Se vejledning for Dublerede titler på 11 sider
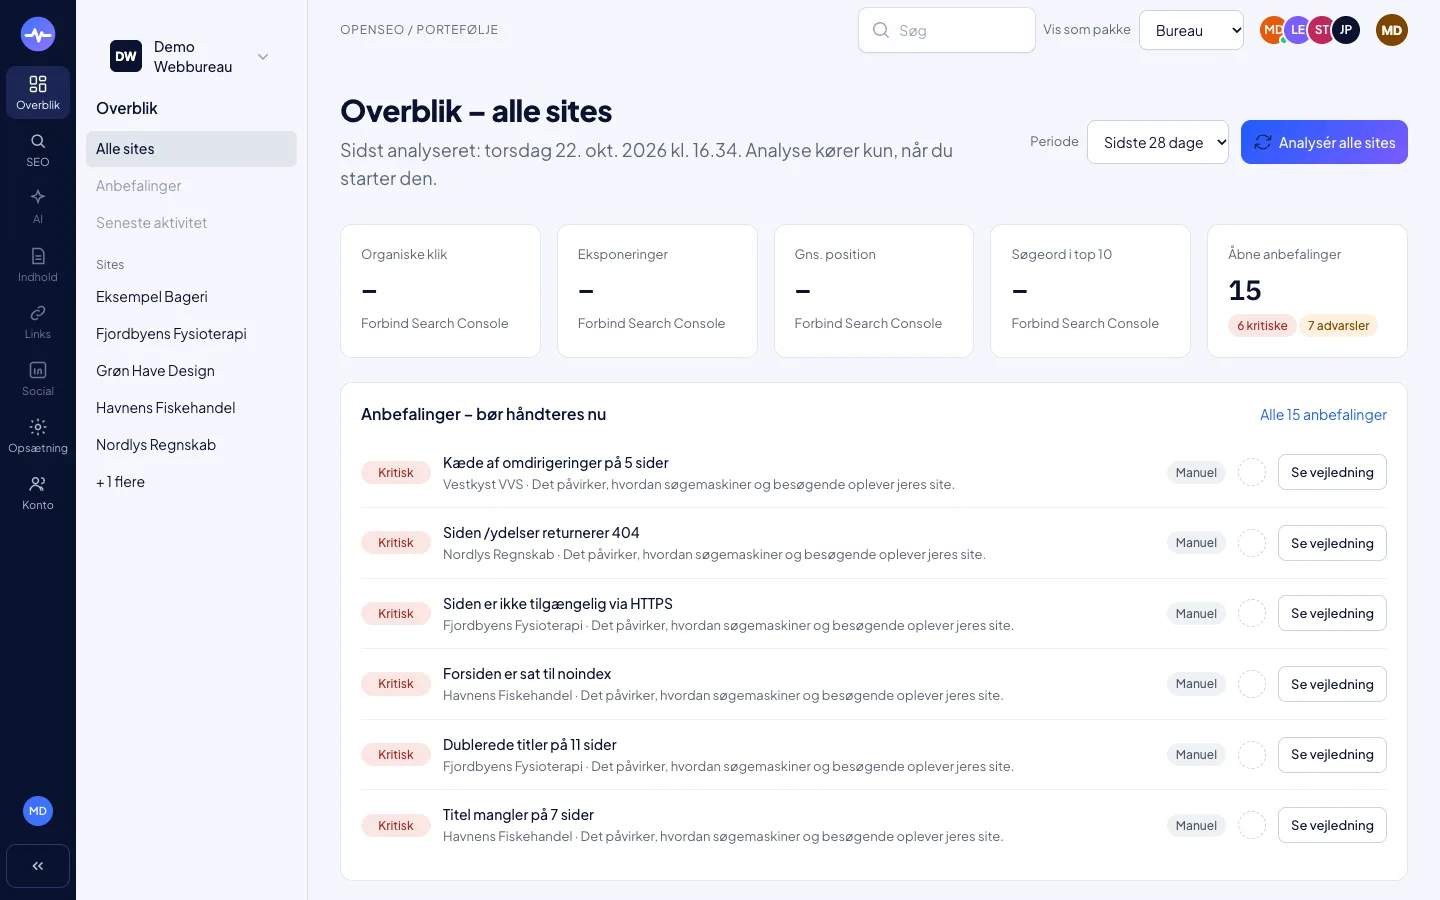Viewport: 1440px width, 900px height. click(1332, 755)
